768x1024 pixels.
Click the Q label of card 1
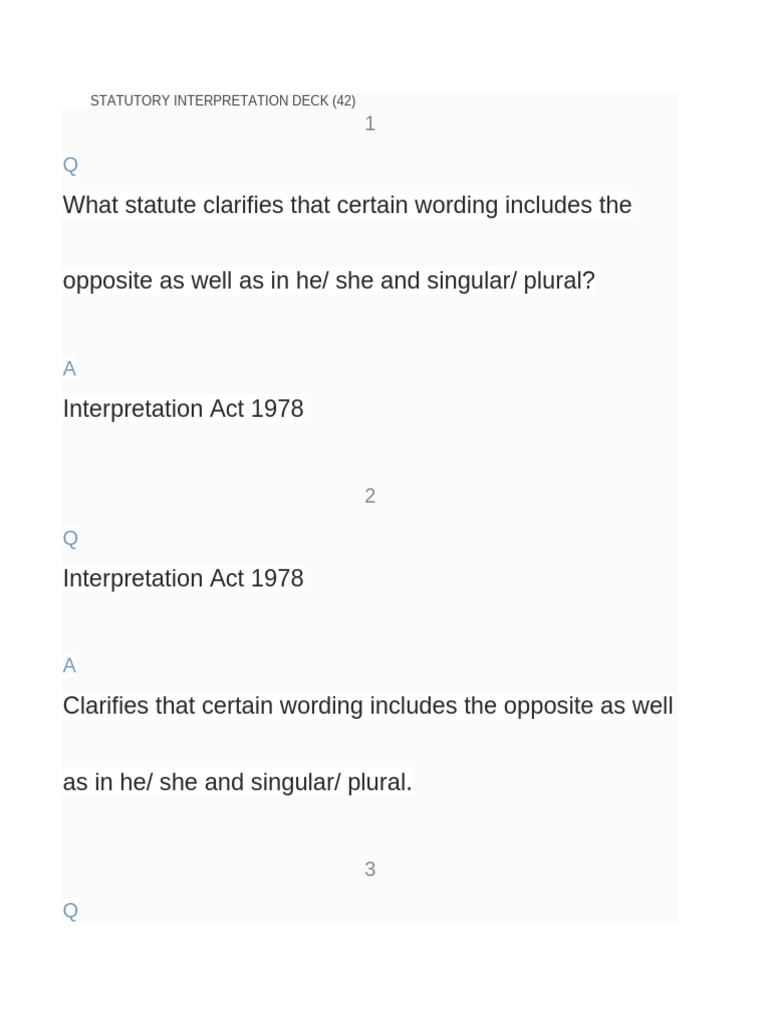pos(70,165)
